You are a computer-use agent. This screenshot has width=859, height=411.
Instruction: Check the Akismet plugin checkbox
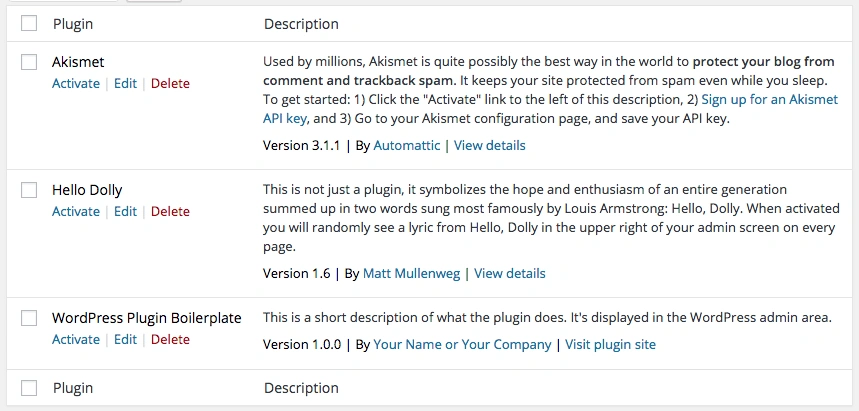click(x=29, y=62)
